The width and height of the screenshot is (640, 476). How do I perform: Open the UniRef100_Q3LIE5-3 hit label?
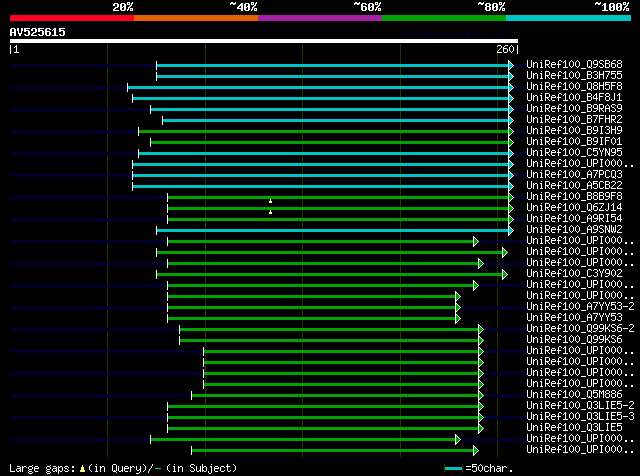[580, 416]
